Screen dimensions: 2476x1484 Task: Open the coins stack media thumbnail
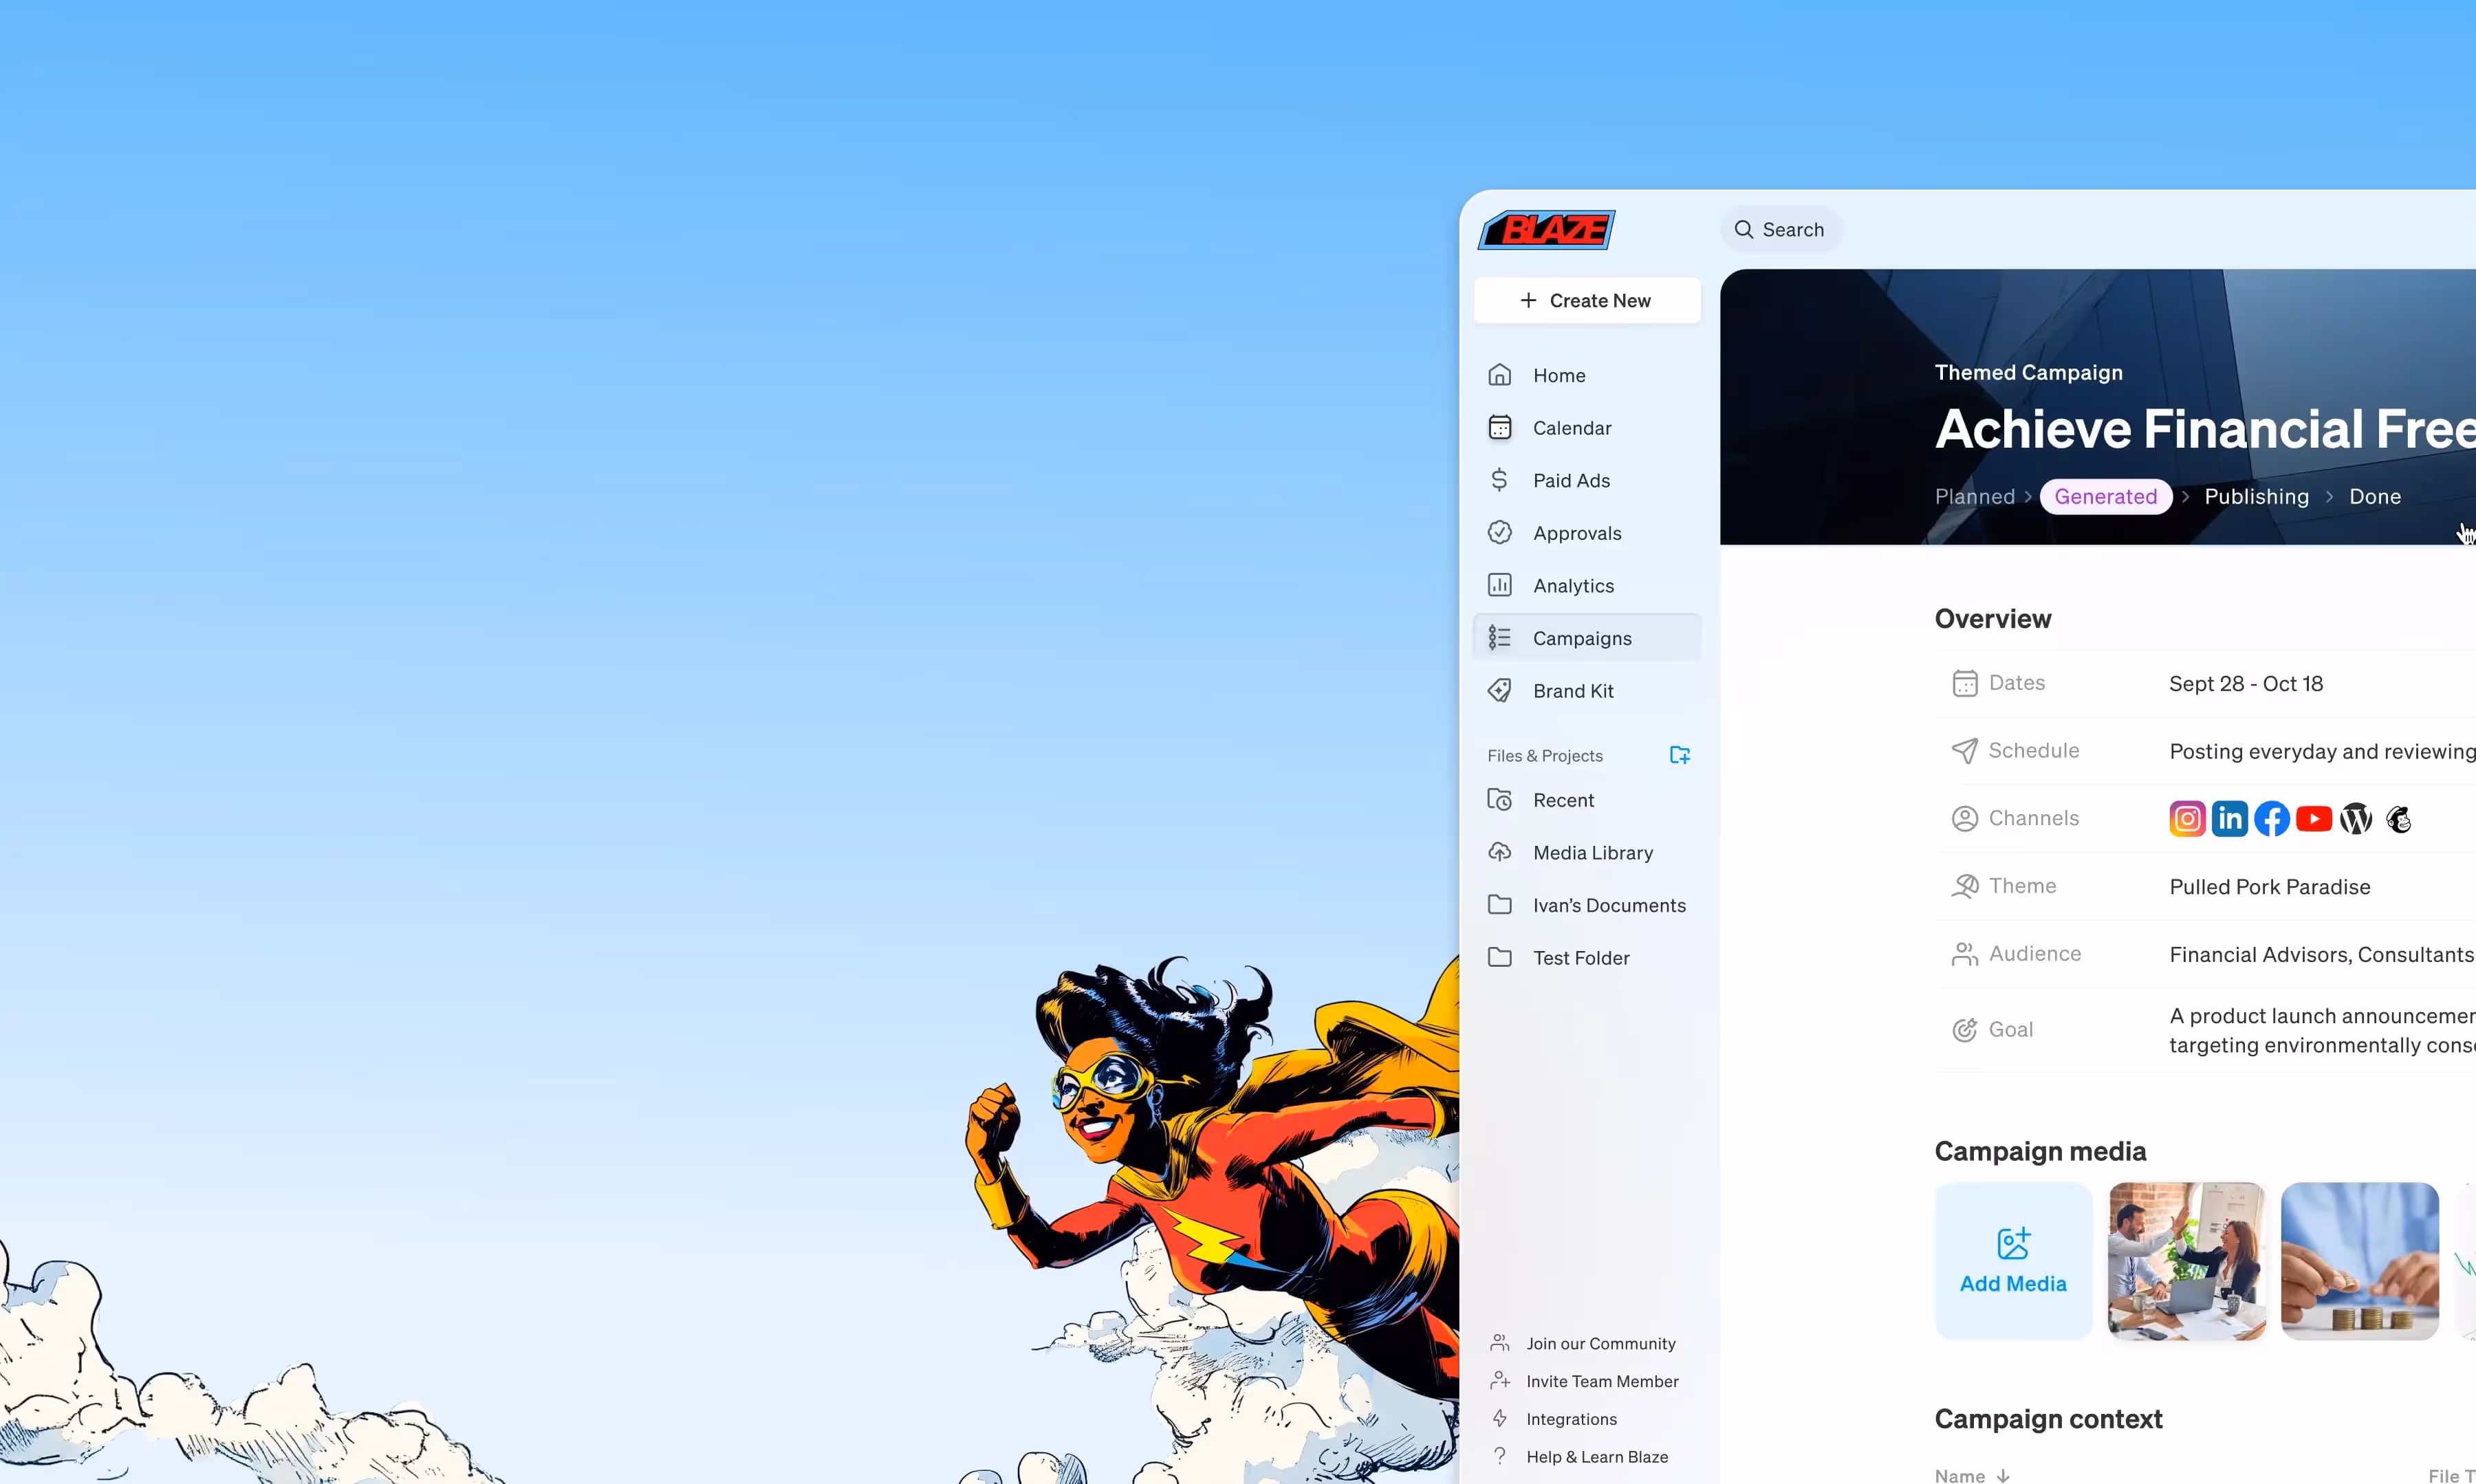point(2359,1260)
